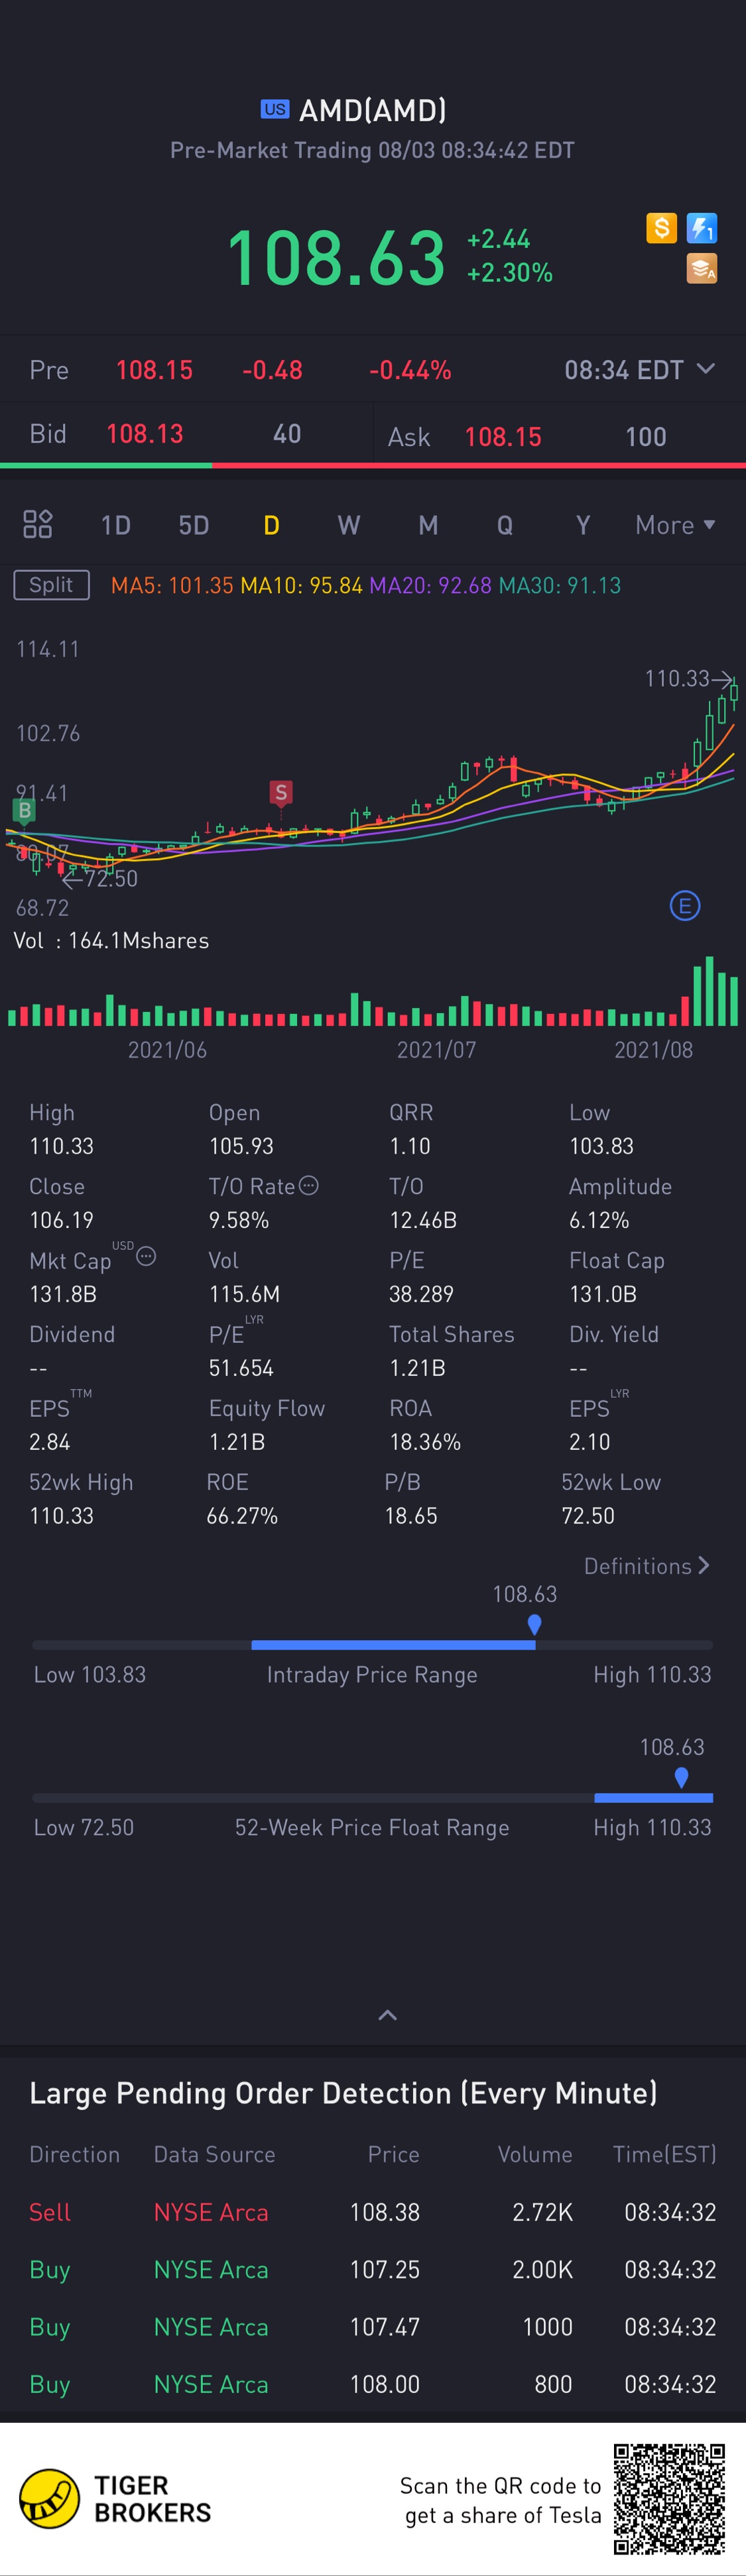Tap the Float Cap value 131.0B
This screenshot has height=2576, width=746.
(603, 1293)
